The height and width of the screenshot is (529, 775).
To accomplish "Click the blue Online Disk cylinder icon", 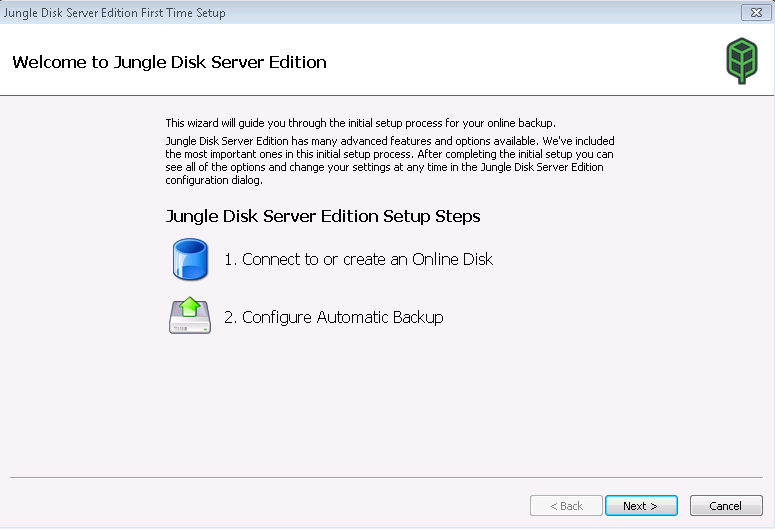I will [x=190, y=259].
